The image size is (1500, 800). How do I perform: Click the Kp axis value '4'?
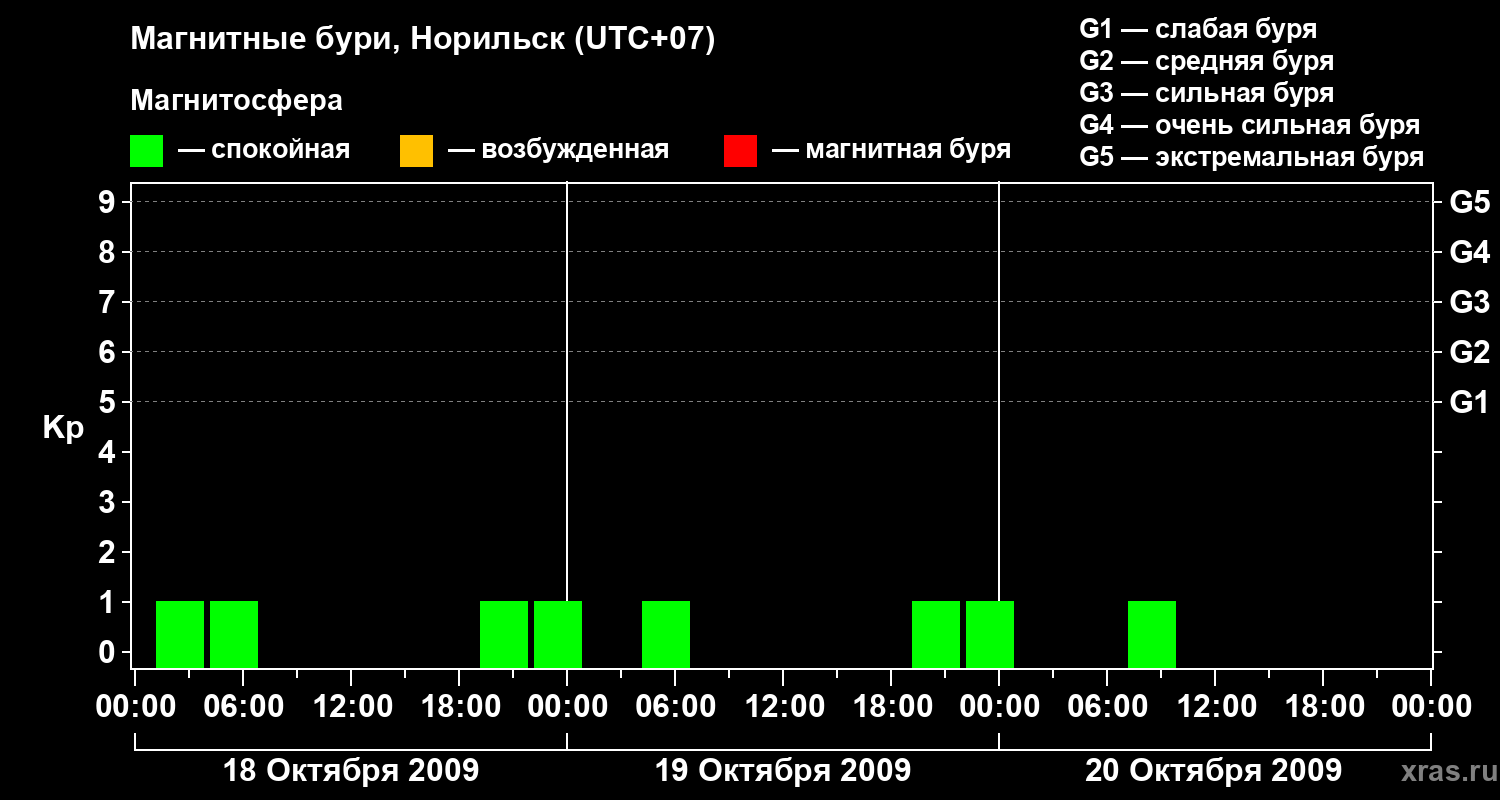107,452
